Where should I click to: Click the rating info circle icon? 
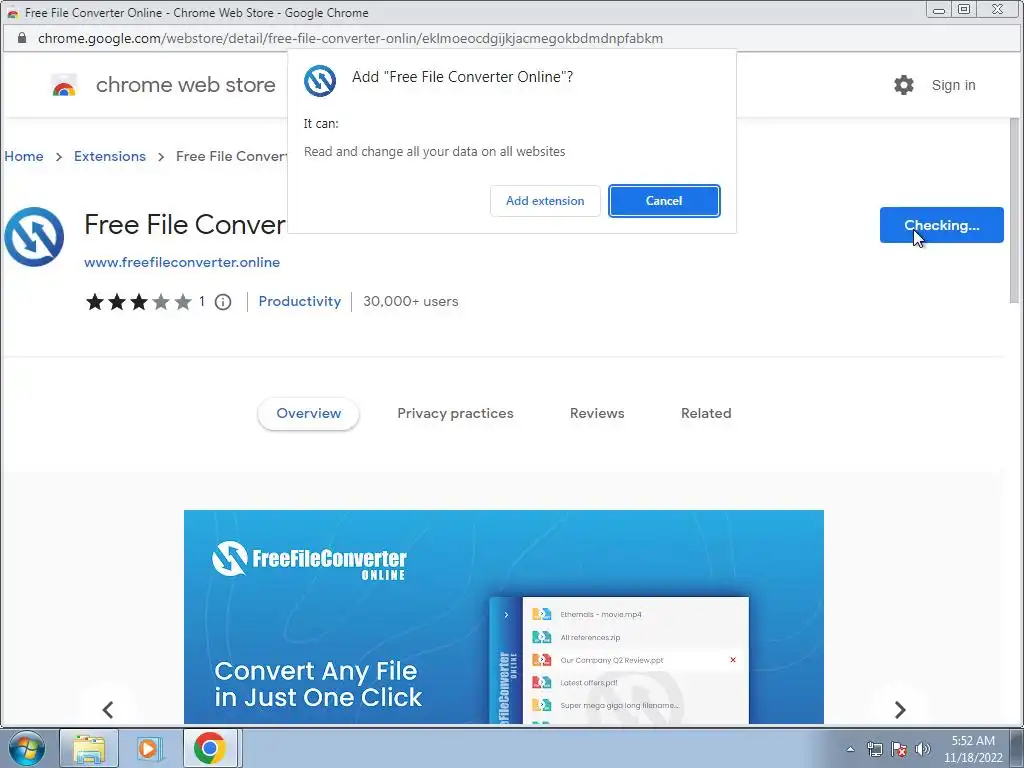[x=223, y=302]
